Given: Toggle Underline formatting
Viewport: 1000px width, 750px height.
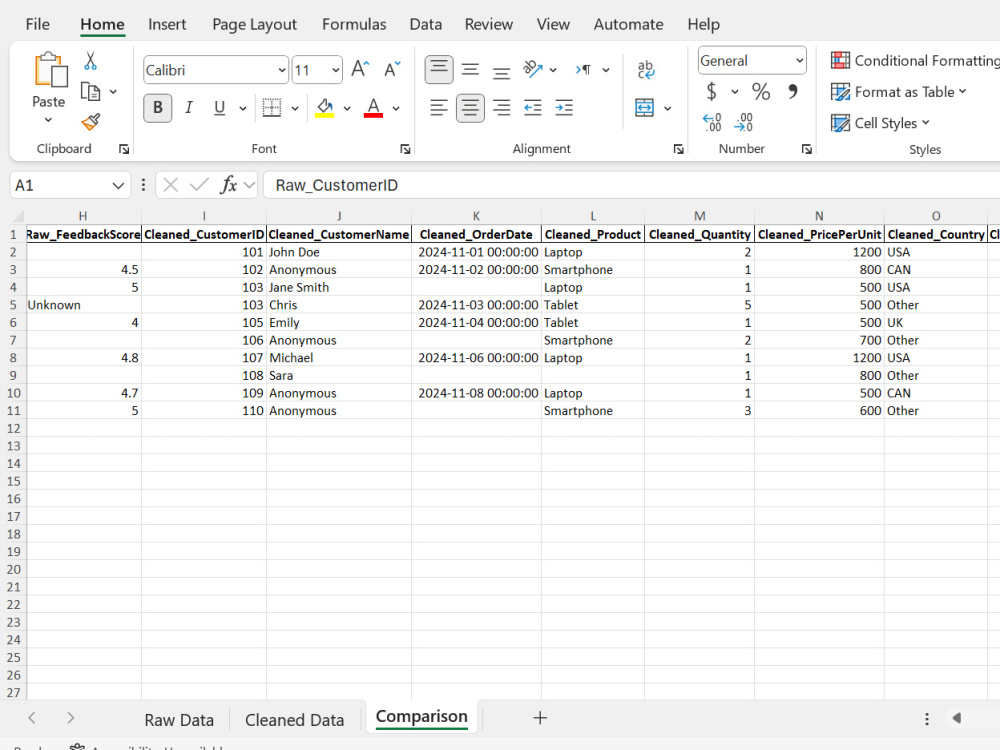Looking at the screenshot, I should point(219,108).
